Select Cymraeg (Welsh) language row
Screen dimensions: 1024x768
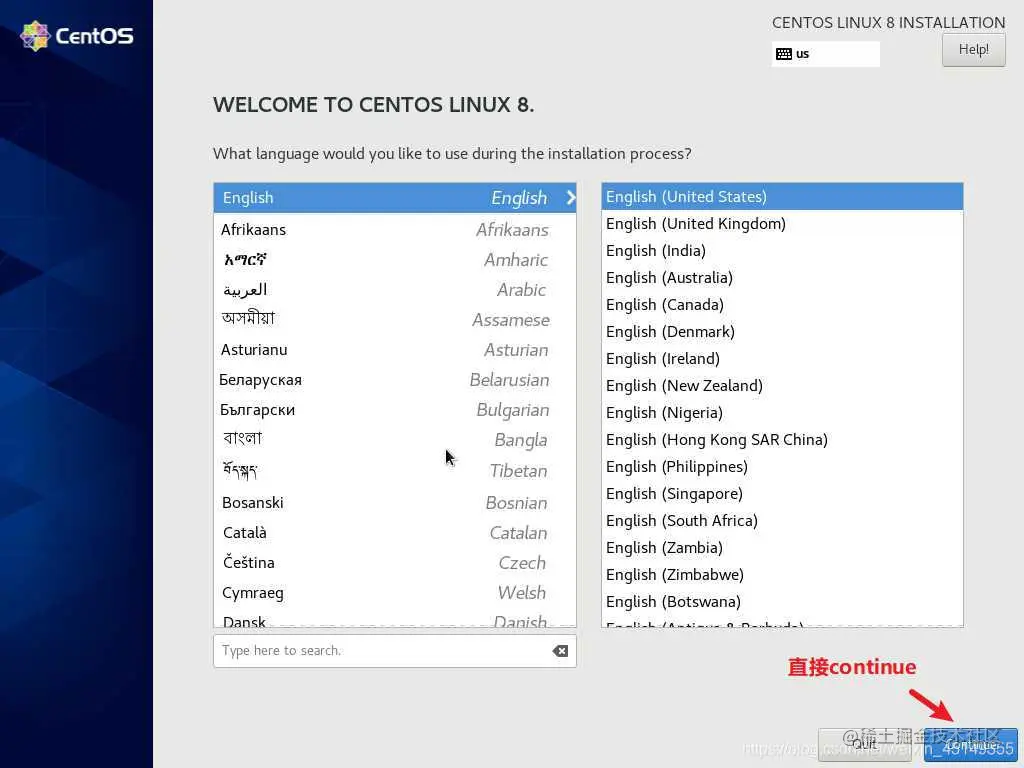coord(394,593)
